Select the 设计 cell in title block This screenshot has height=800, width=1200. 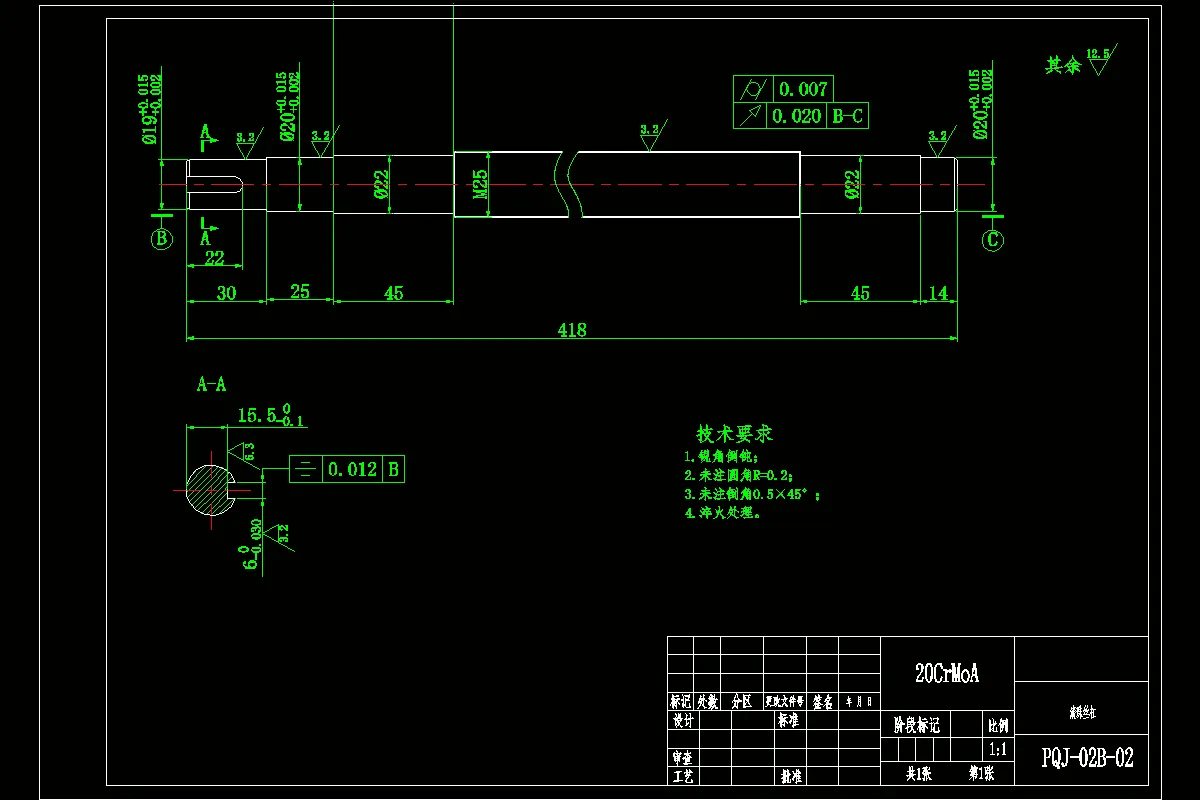(681, 720)
